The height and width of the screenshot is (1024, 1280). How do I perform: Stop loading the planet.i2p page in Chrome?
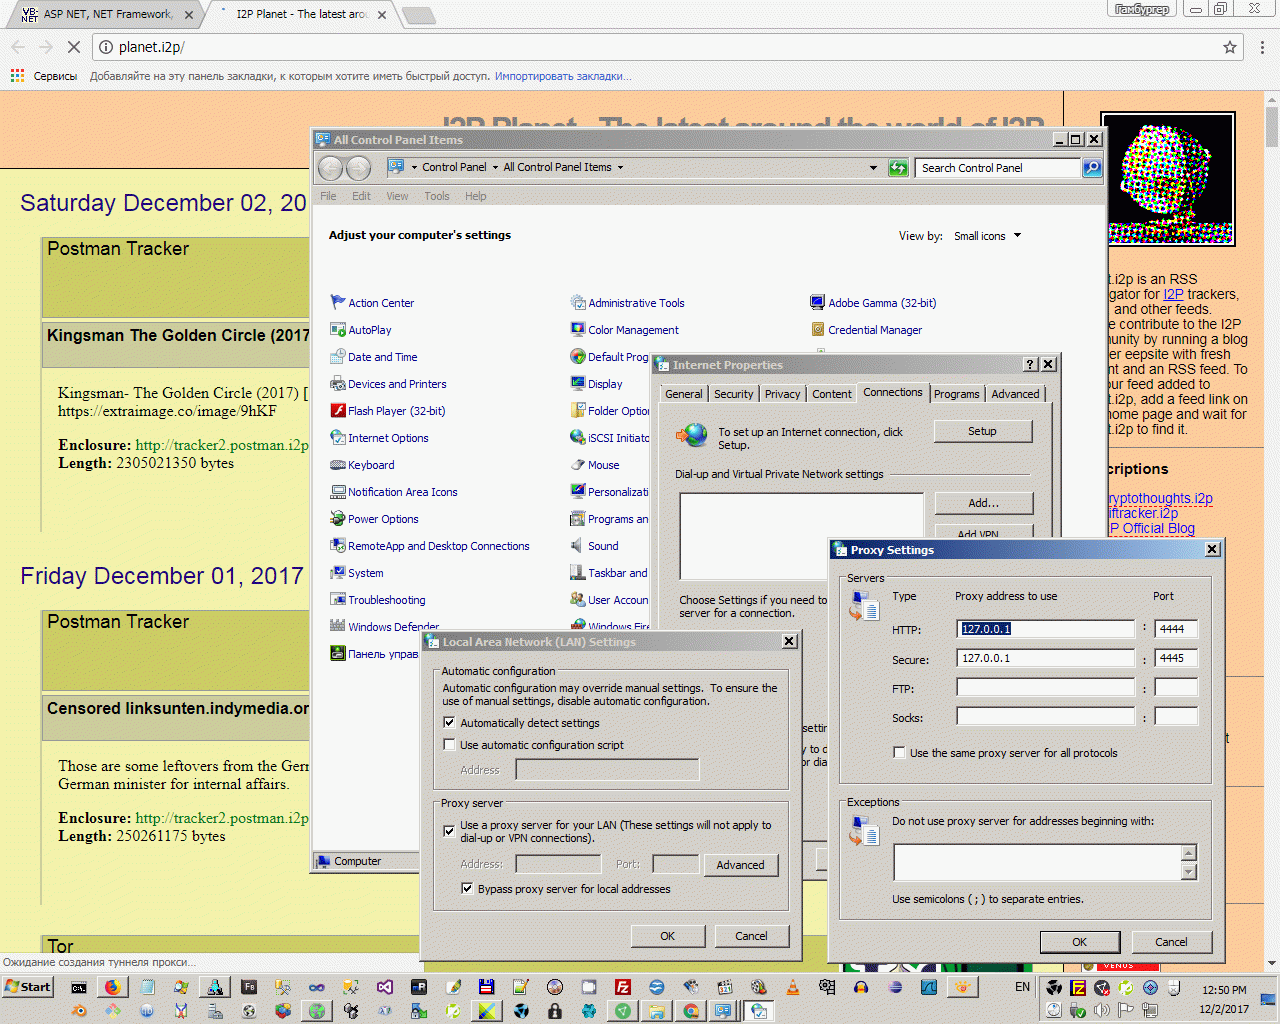73,47
